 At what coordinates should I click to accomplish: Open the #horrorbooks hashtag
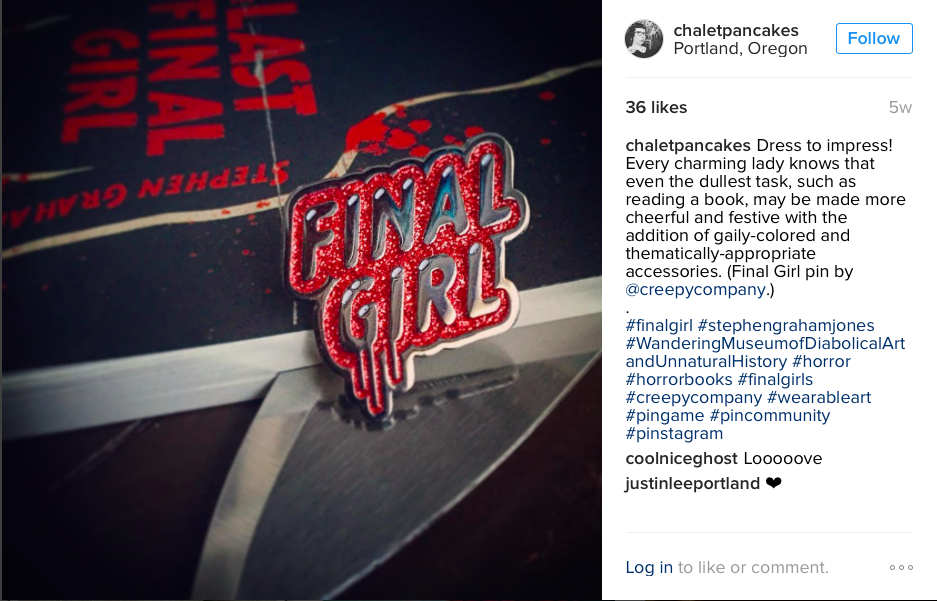click(679, 379)
